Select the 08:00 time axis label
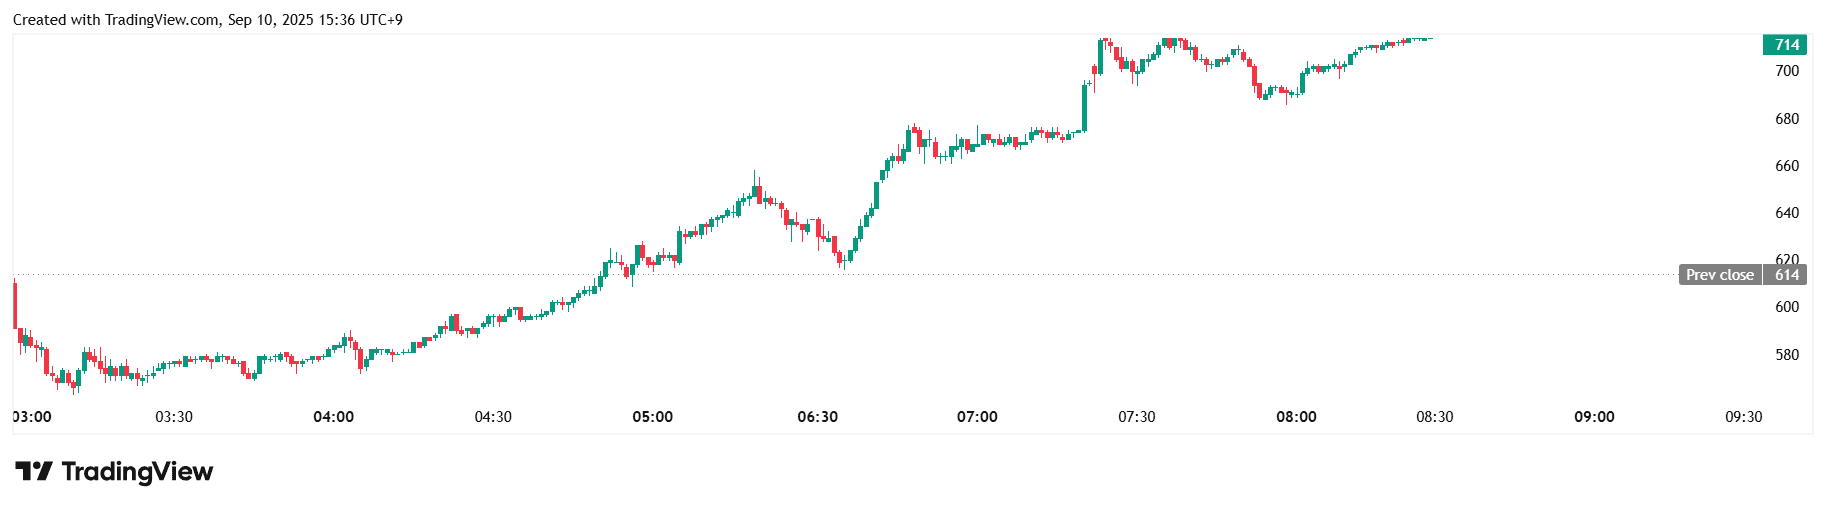Image resolution: width=1826 pixels, height=509 pixels. coord(1296,417)
